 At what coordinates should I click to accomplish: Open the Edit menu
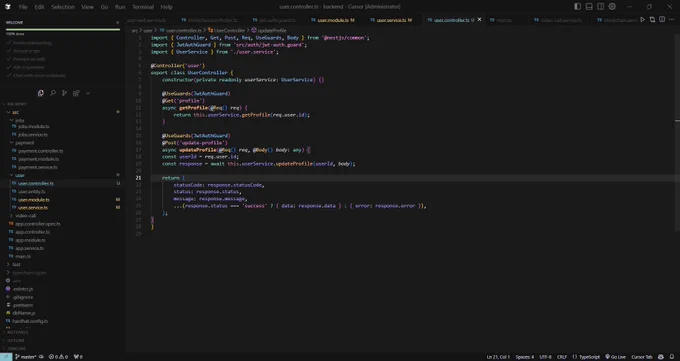click(x=39, y=7)
